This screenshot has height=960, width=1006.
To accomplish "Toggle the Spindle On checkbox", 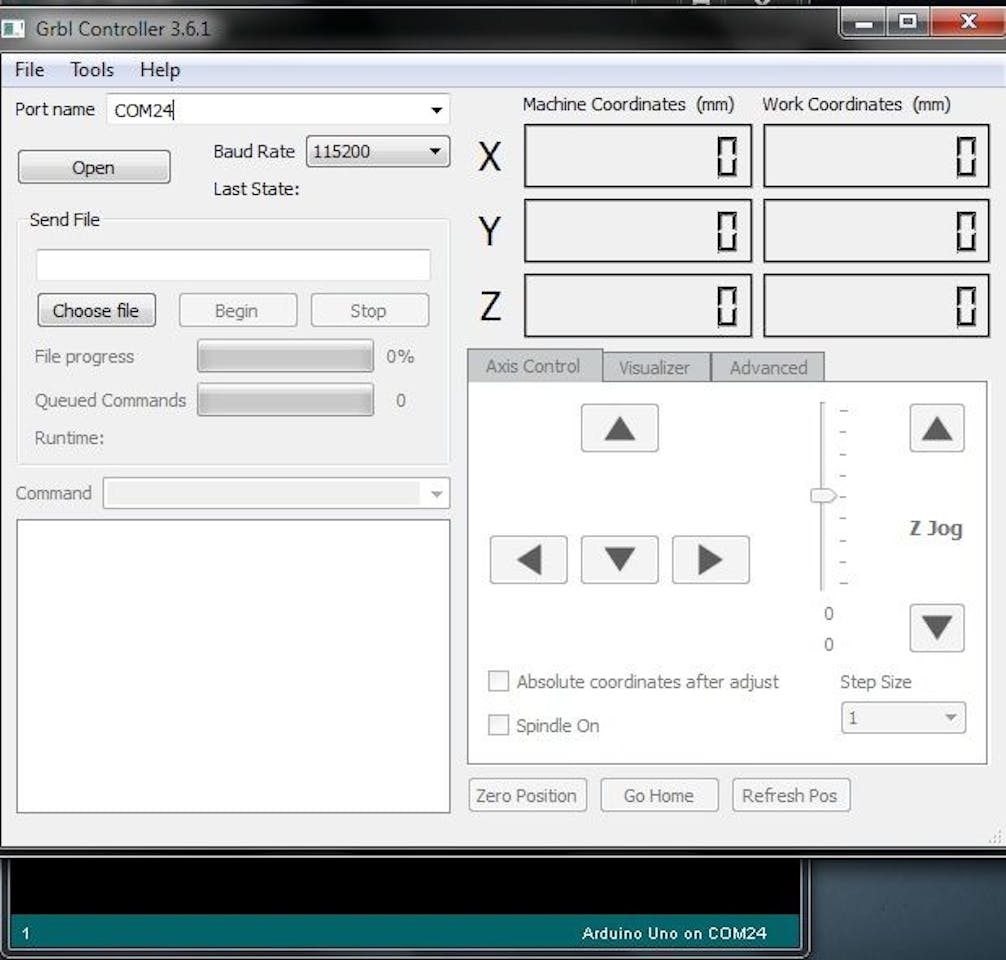I will (498, 726).
